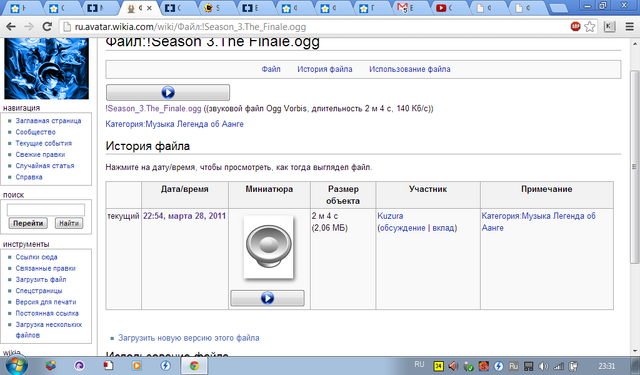Play the audio in the history table
The width and height of the screenshot is (640, 375).
pyautogui.click(x=267, y=298)
